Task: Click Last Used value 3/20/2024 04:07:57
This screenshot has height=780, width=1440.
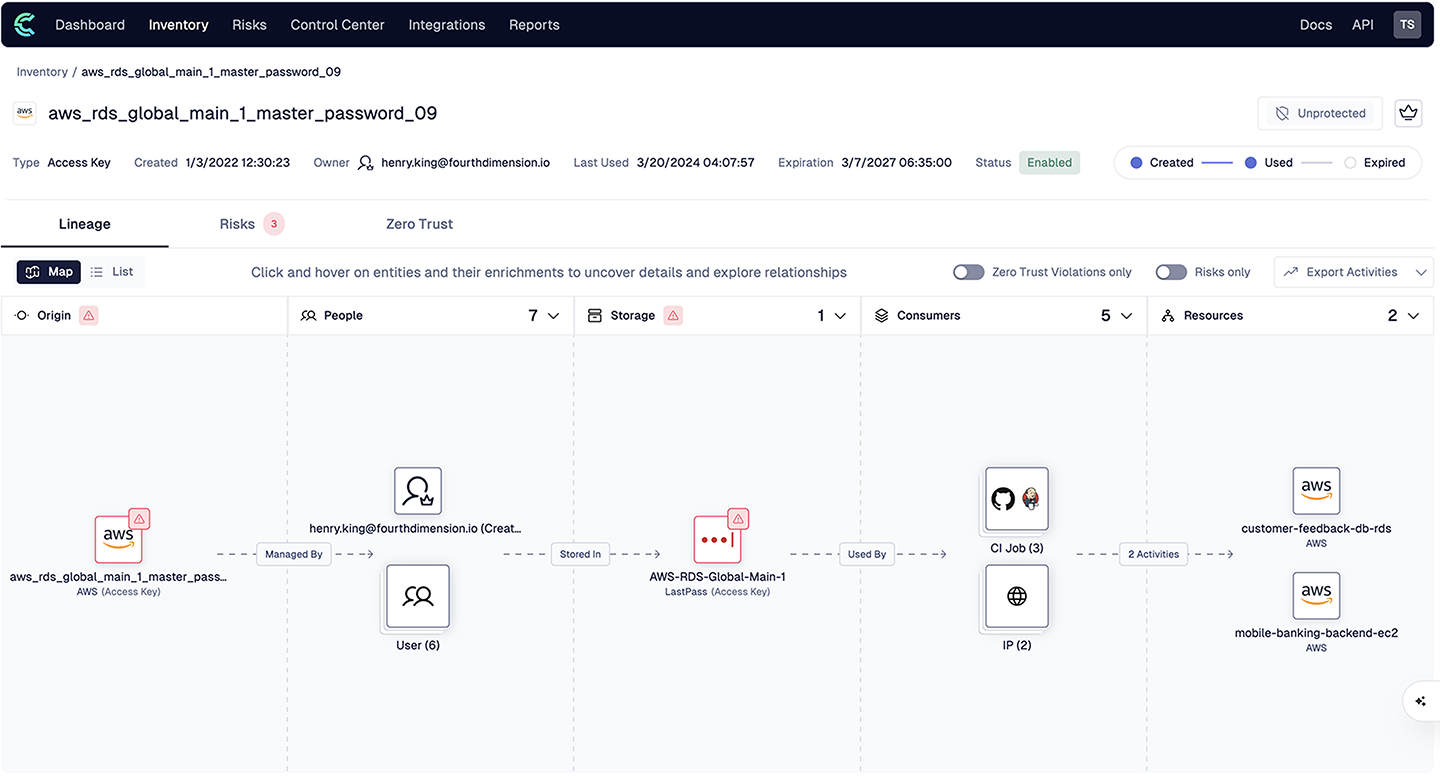Action: pyautogui.click(x=695, y=163)
